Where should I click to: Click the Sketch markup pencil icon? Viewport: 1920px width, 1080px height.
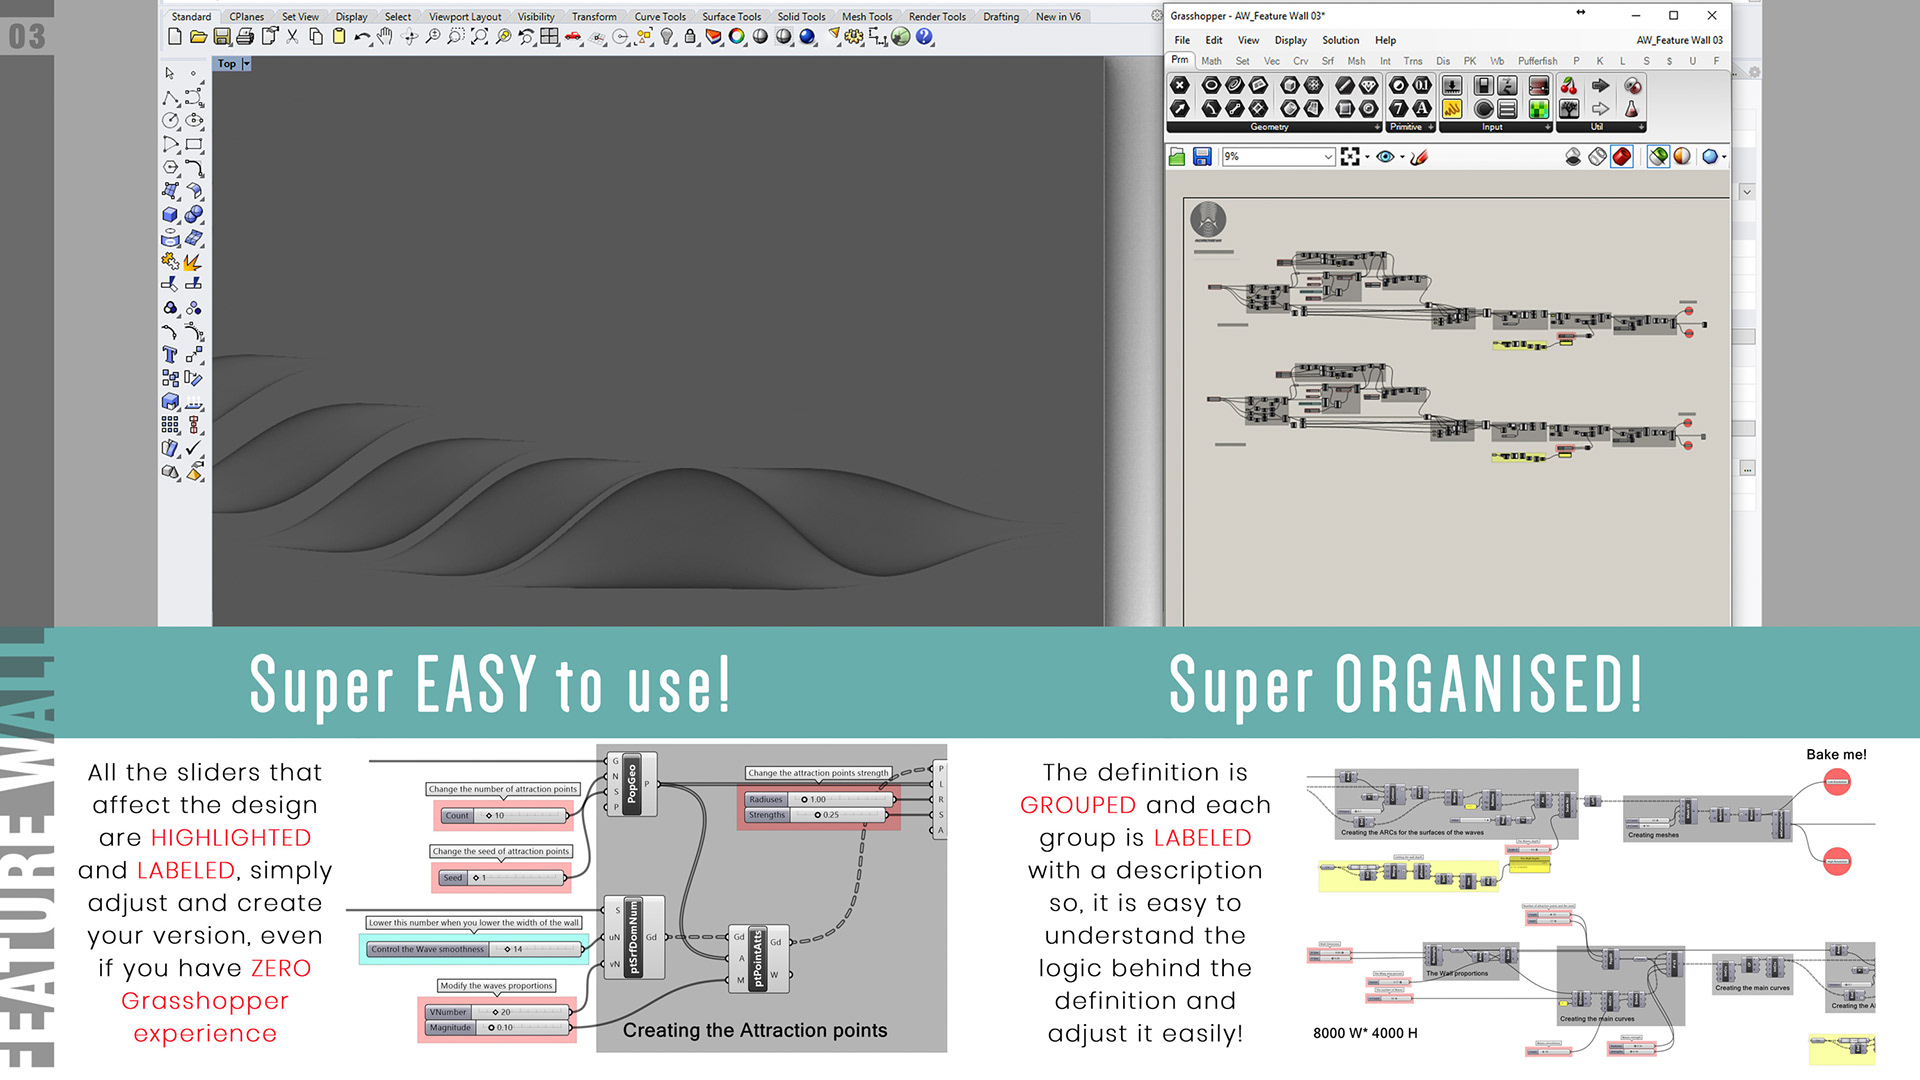coord(1419,157)
